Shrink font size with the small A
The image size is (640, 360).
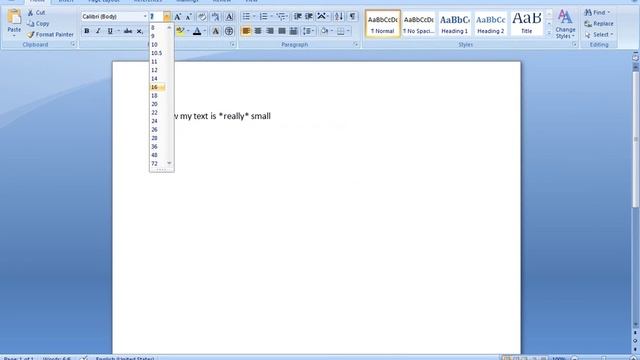click(188, 17)
